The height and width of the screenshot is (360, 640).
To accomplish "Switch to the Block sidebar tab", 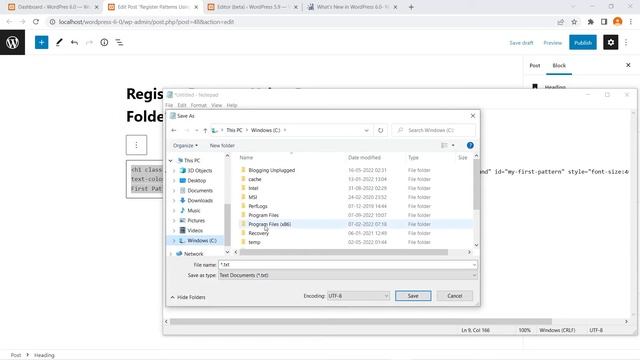I will (x=559, y=65).
